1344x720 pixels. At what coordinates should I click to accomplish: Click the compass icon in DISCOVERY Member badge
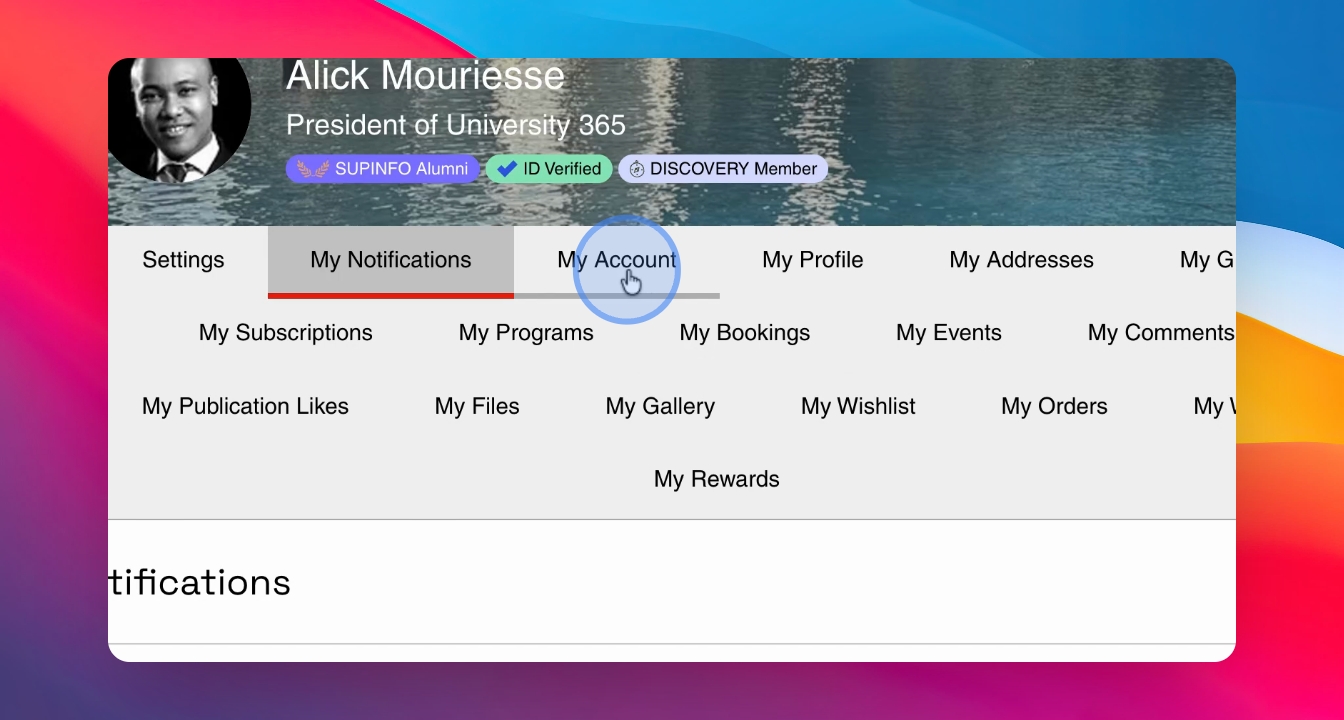tap(637, 169)
